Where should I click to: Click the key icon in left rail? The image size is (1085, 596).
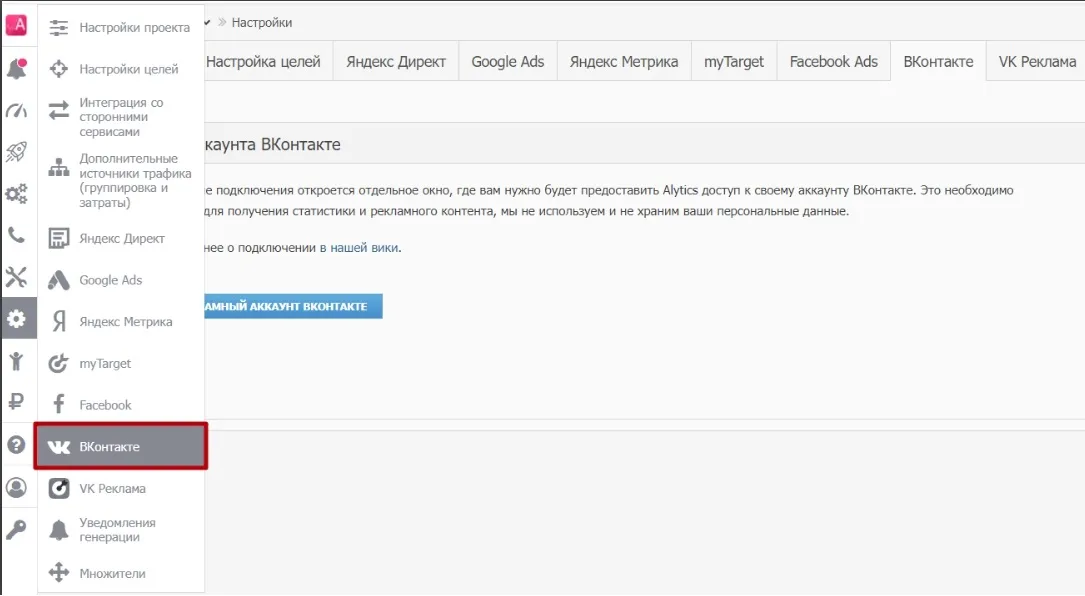point(17,530)
